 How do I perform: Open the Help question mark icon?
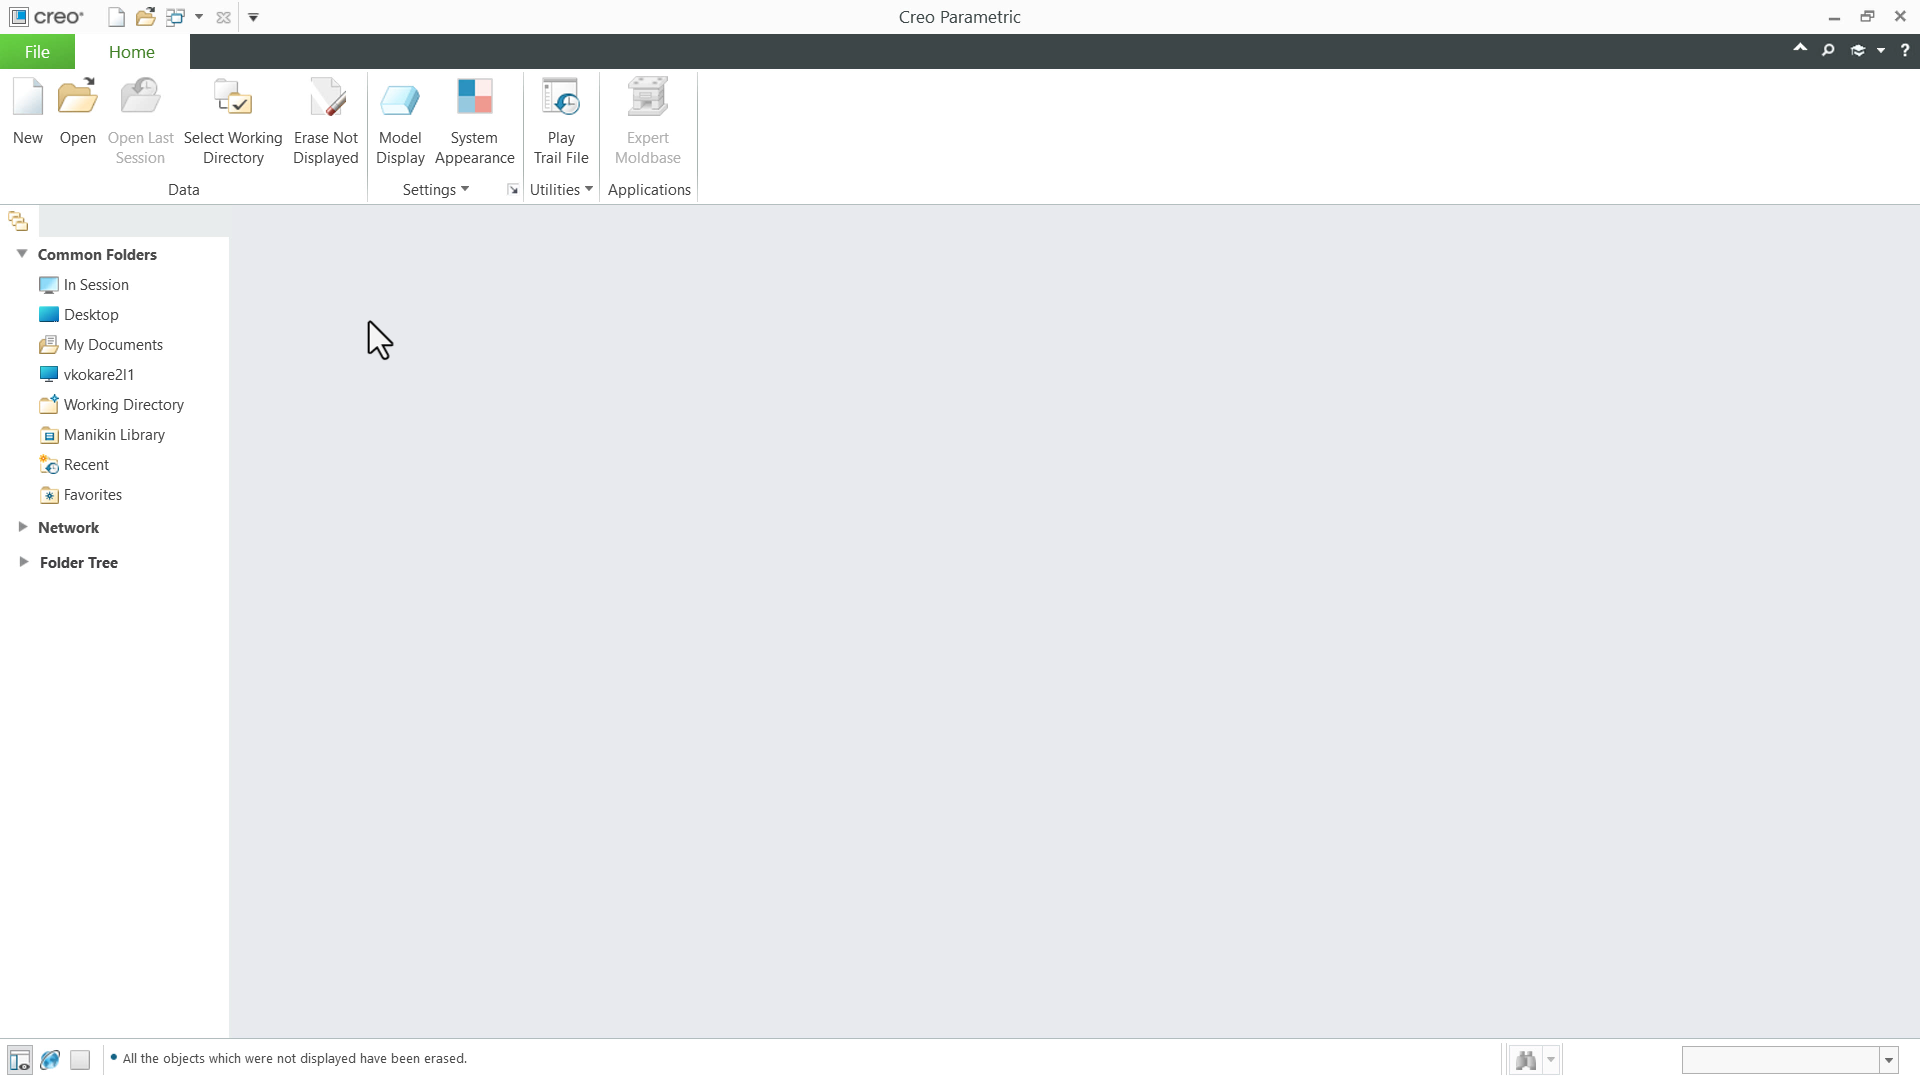click(1905, 50)
